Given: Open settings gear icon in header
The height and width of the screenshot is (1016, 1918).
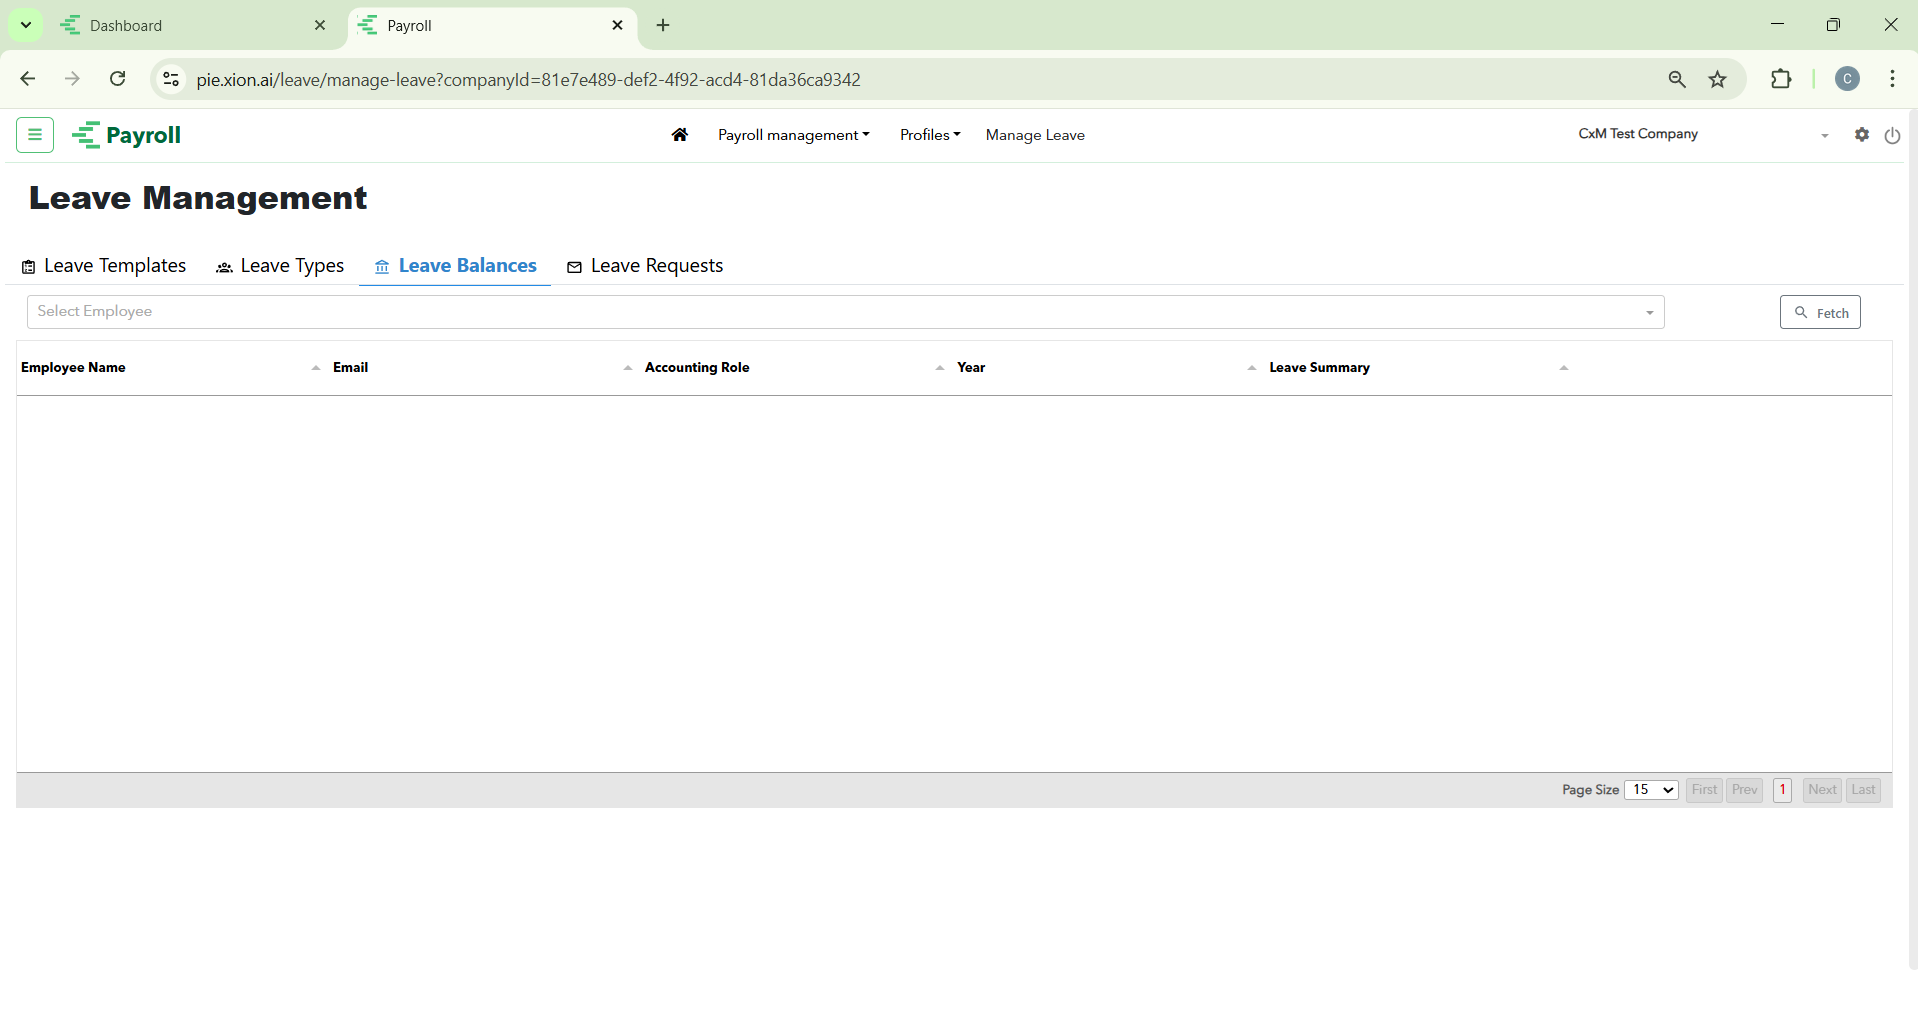Looking at the screenshot, I should click(1861, 135).
